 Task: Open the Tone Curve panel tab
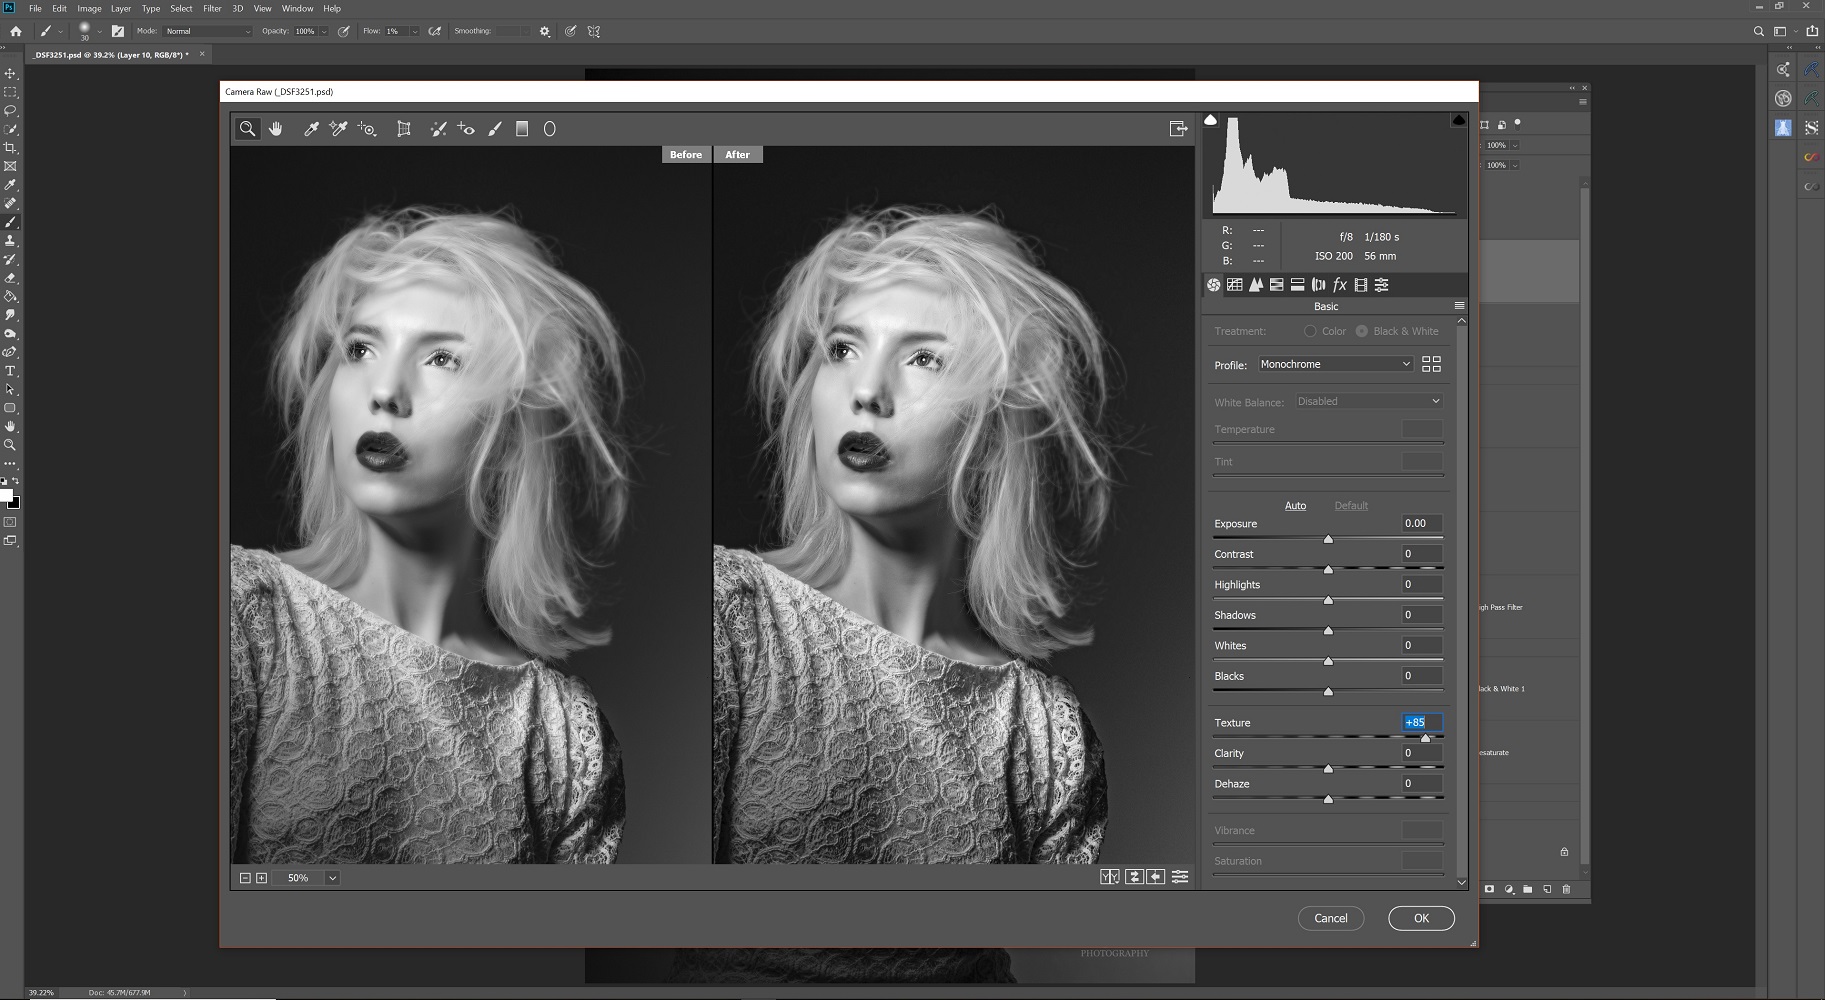coord(1235,285)
